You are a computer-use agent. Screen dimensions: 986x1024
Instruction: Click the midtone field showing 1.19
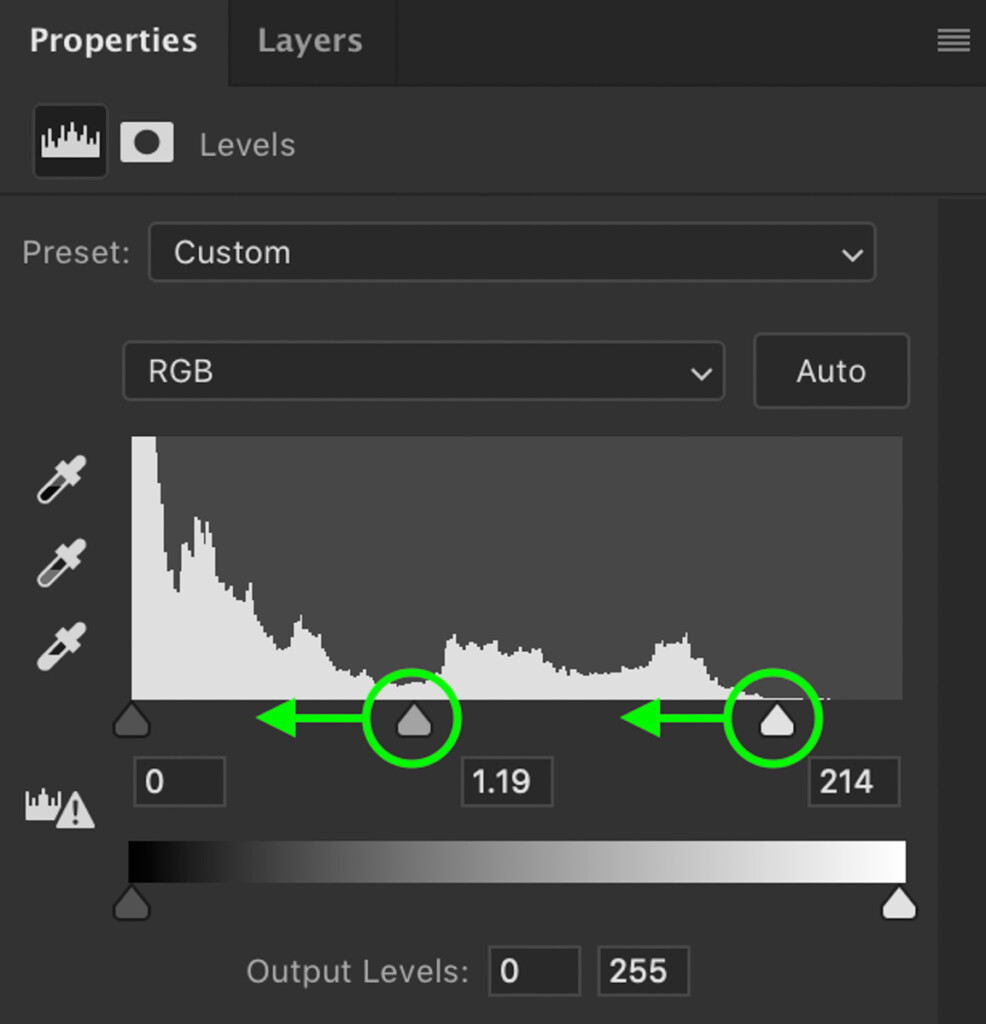(x=507, y=782)
